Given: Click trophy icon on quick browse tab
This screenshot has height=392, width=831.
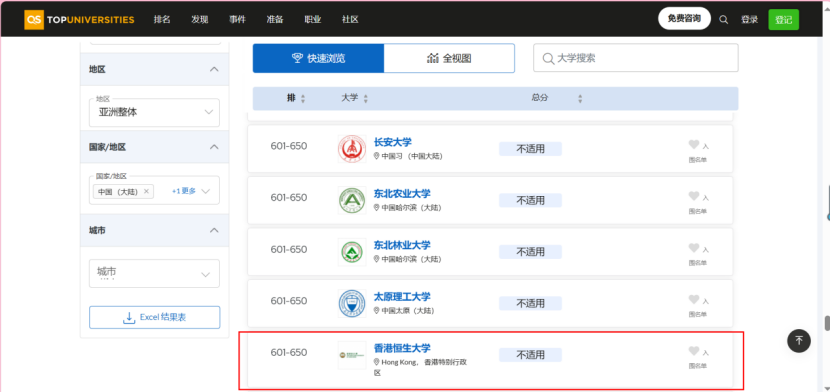Looking at the screenshot, I should [297, 58].
